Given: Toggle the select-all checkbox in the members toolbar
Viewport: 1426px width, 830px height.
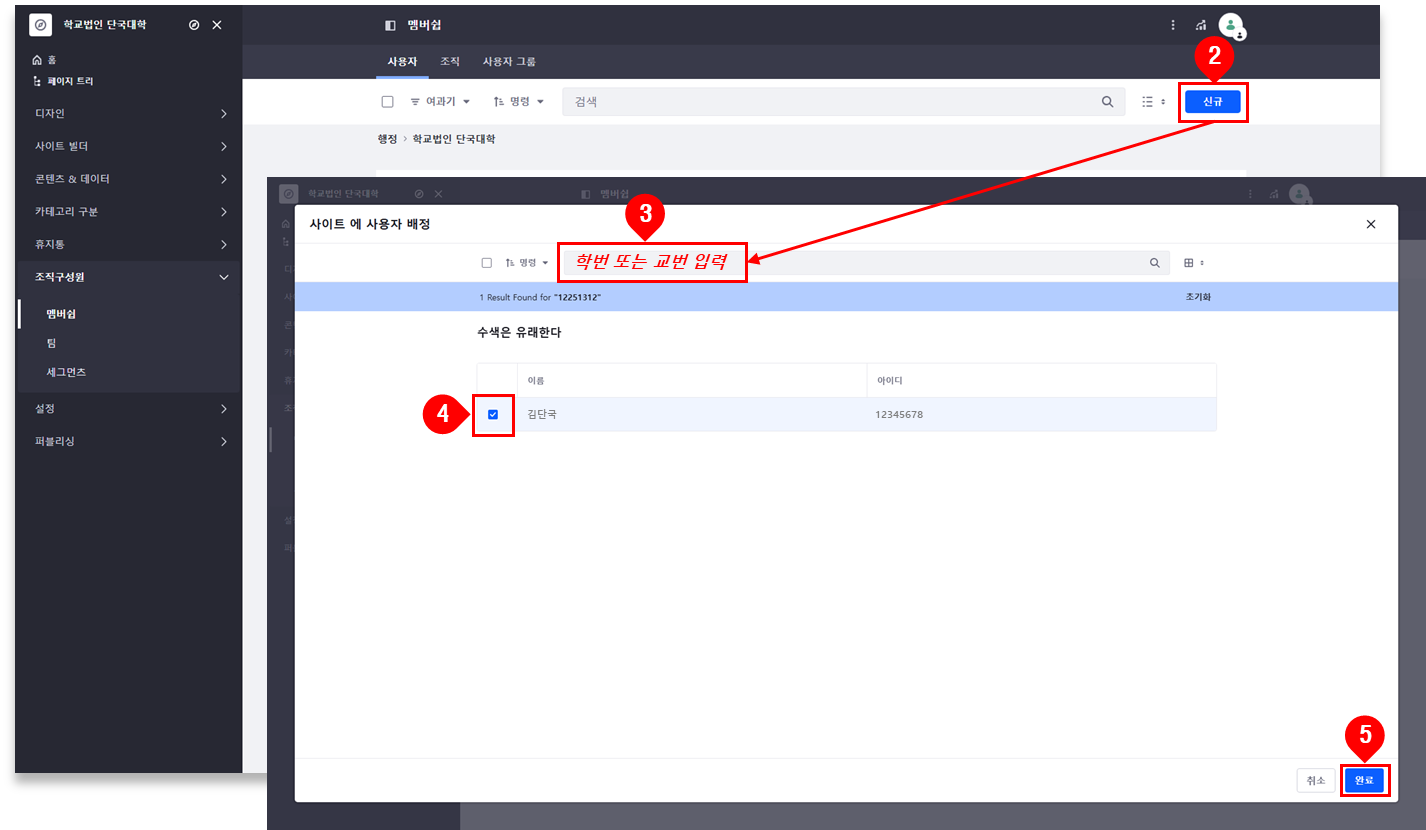Looking at the screenshot, I should [x=388, y=102].
